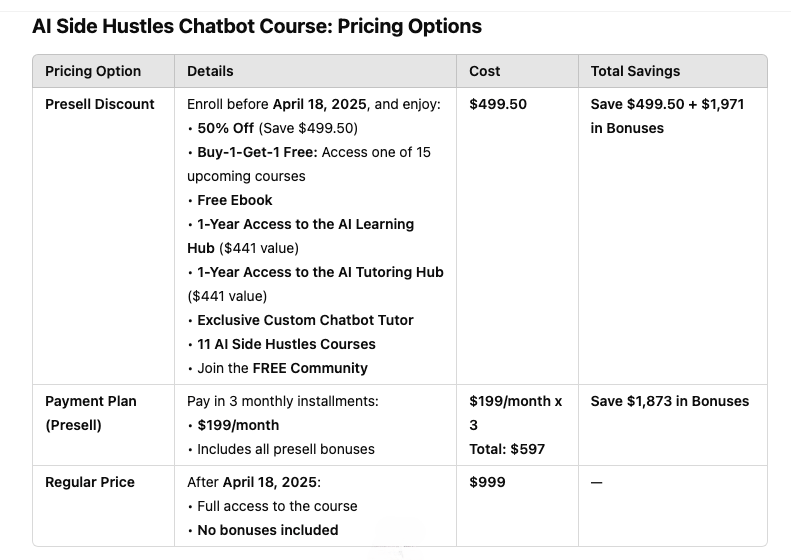
Task: Click the 'Save $499.50 + $1,971' savings text
Action: [667, 104]
